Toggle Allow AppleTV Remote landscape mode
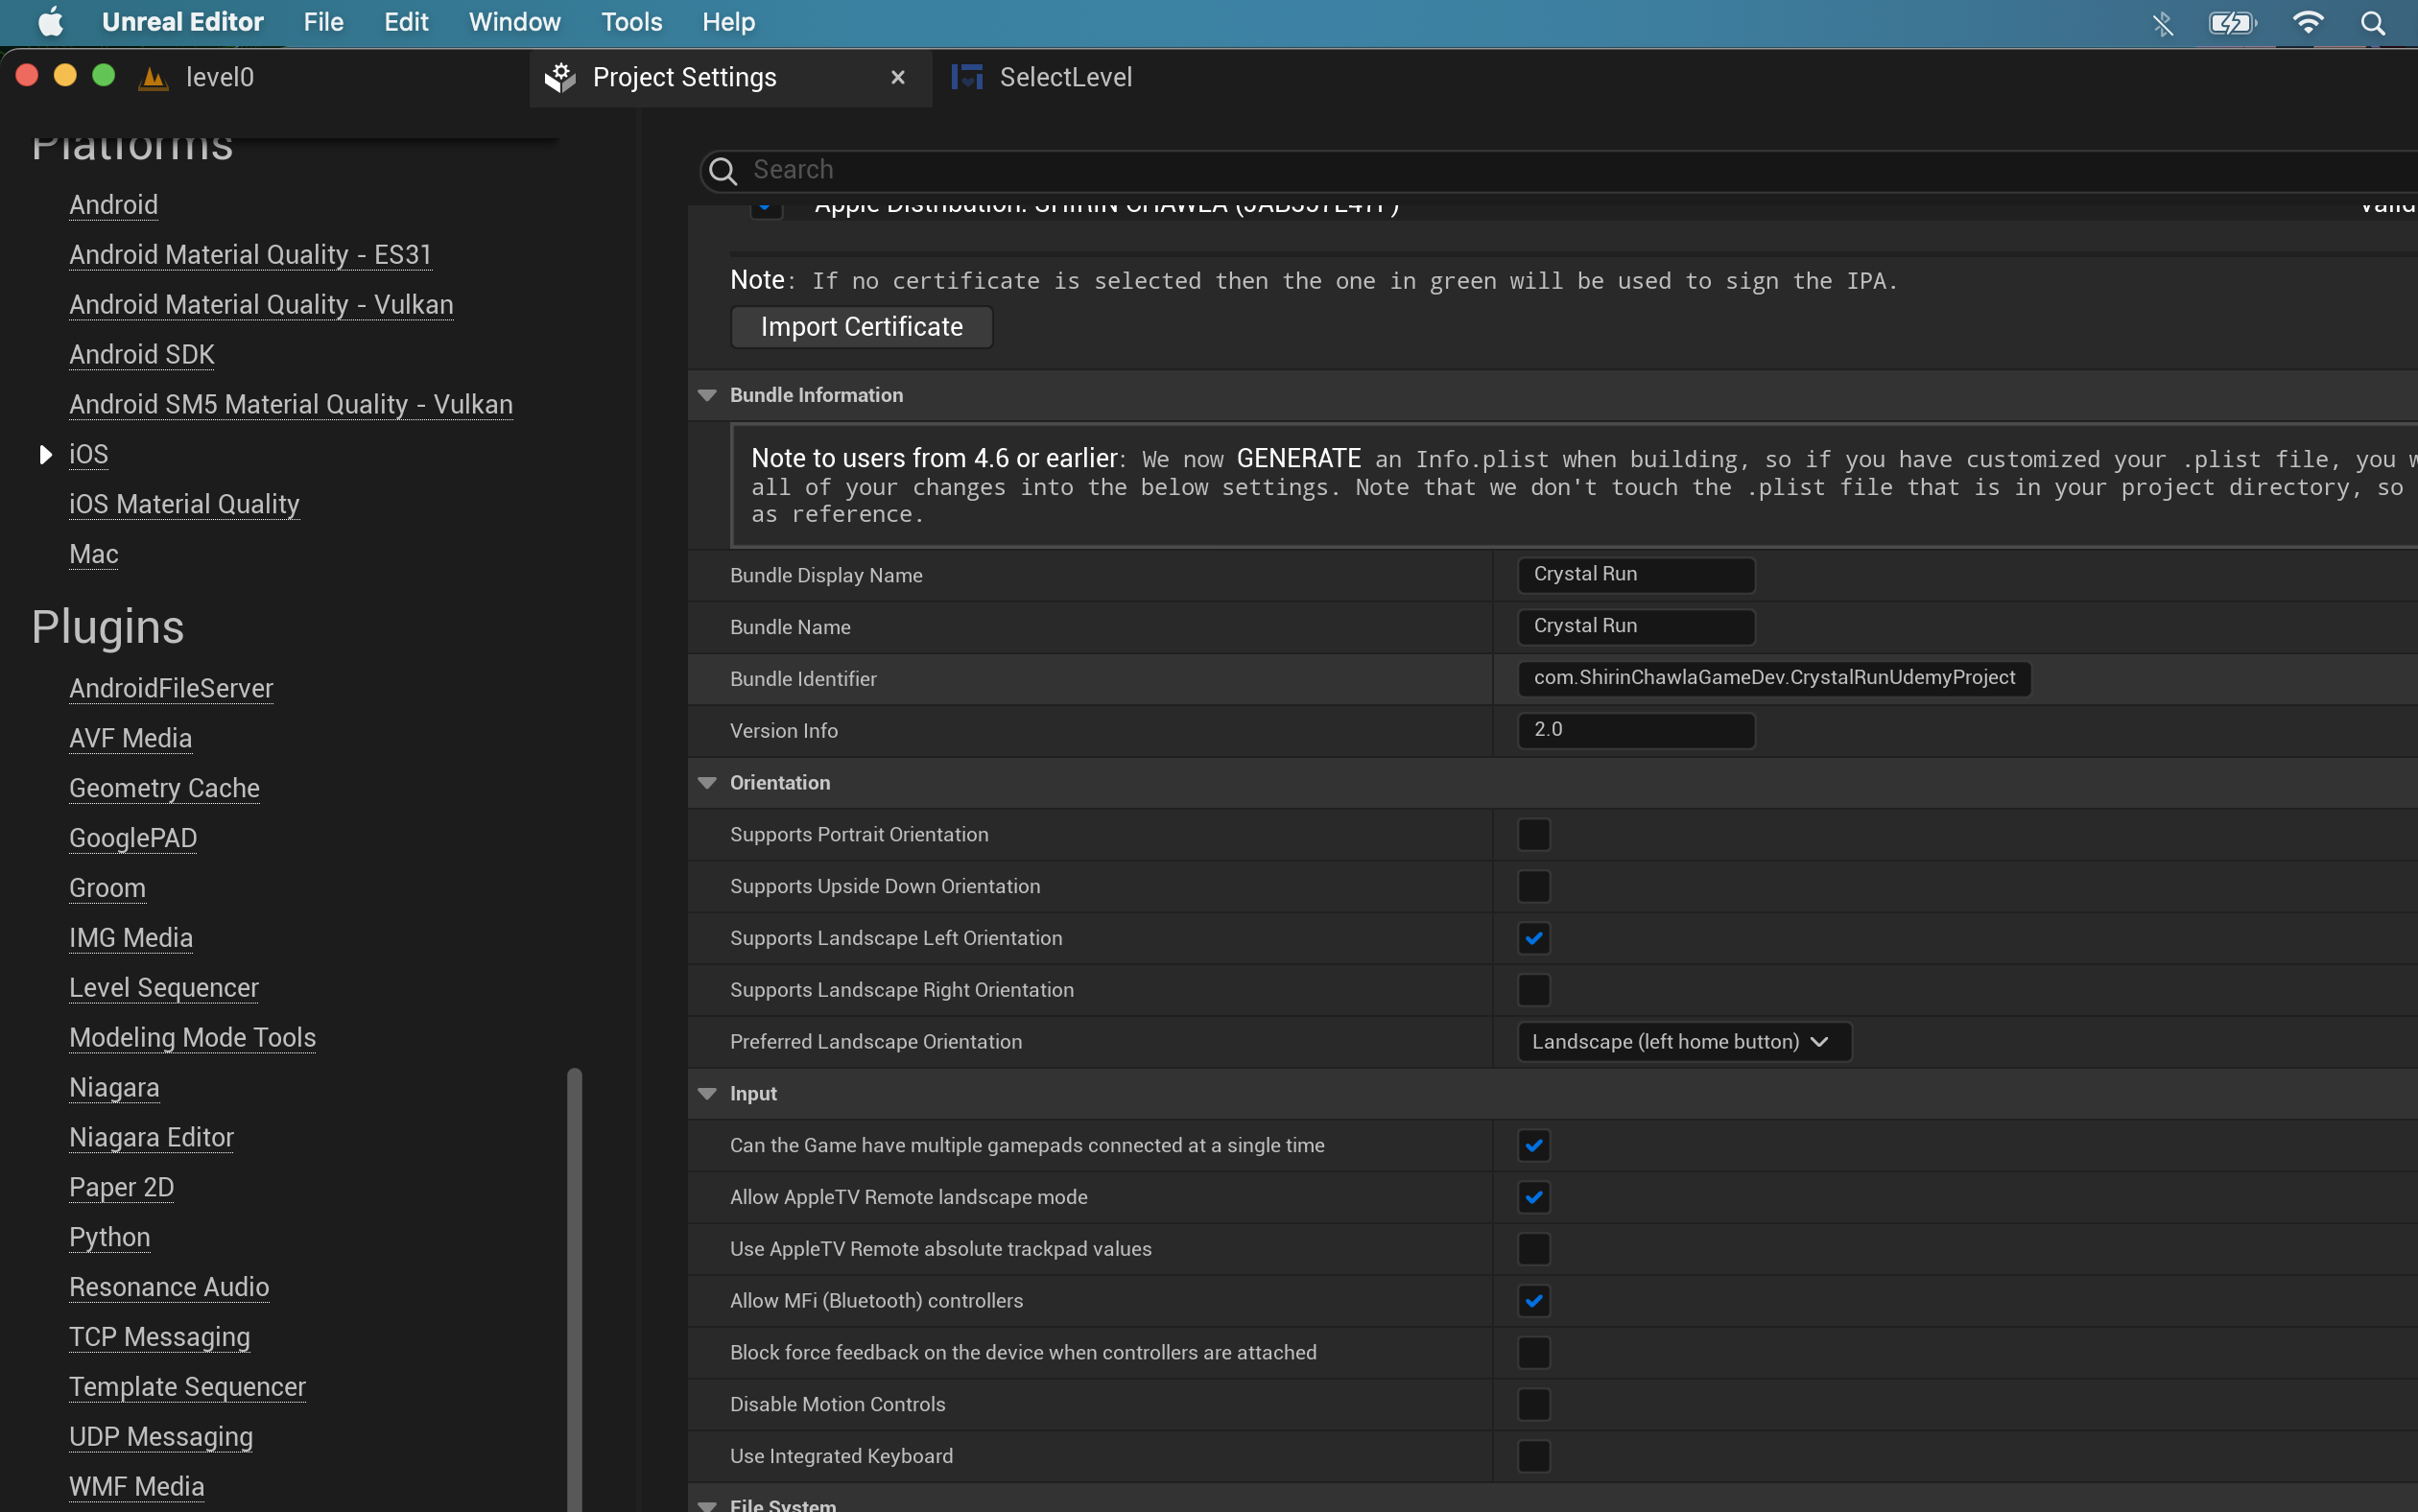 (1533, 1197)
